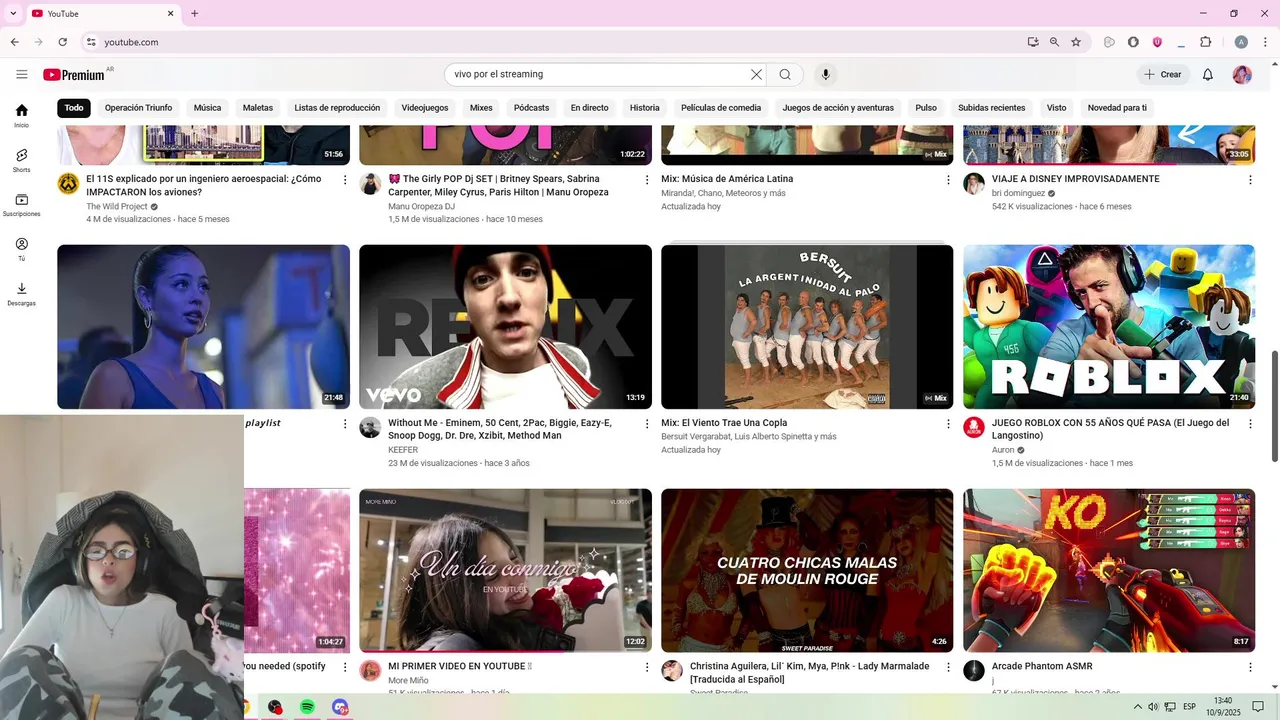Play Un día conmigo thumbnail

click(505, 570)
